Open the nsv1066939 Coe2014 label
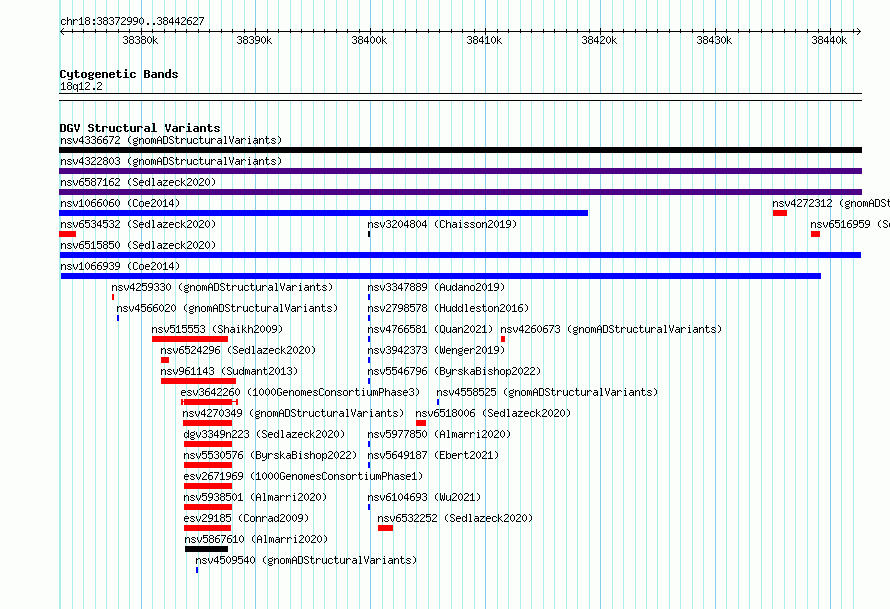This screenshot has width=890, height=609. tap(120, 266)
